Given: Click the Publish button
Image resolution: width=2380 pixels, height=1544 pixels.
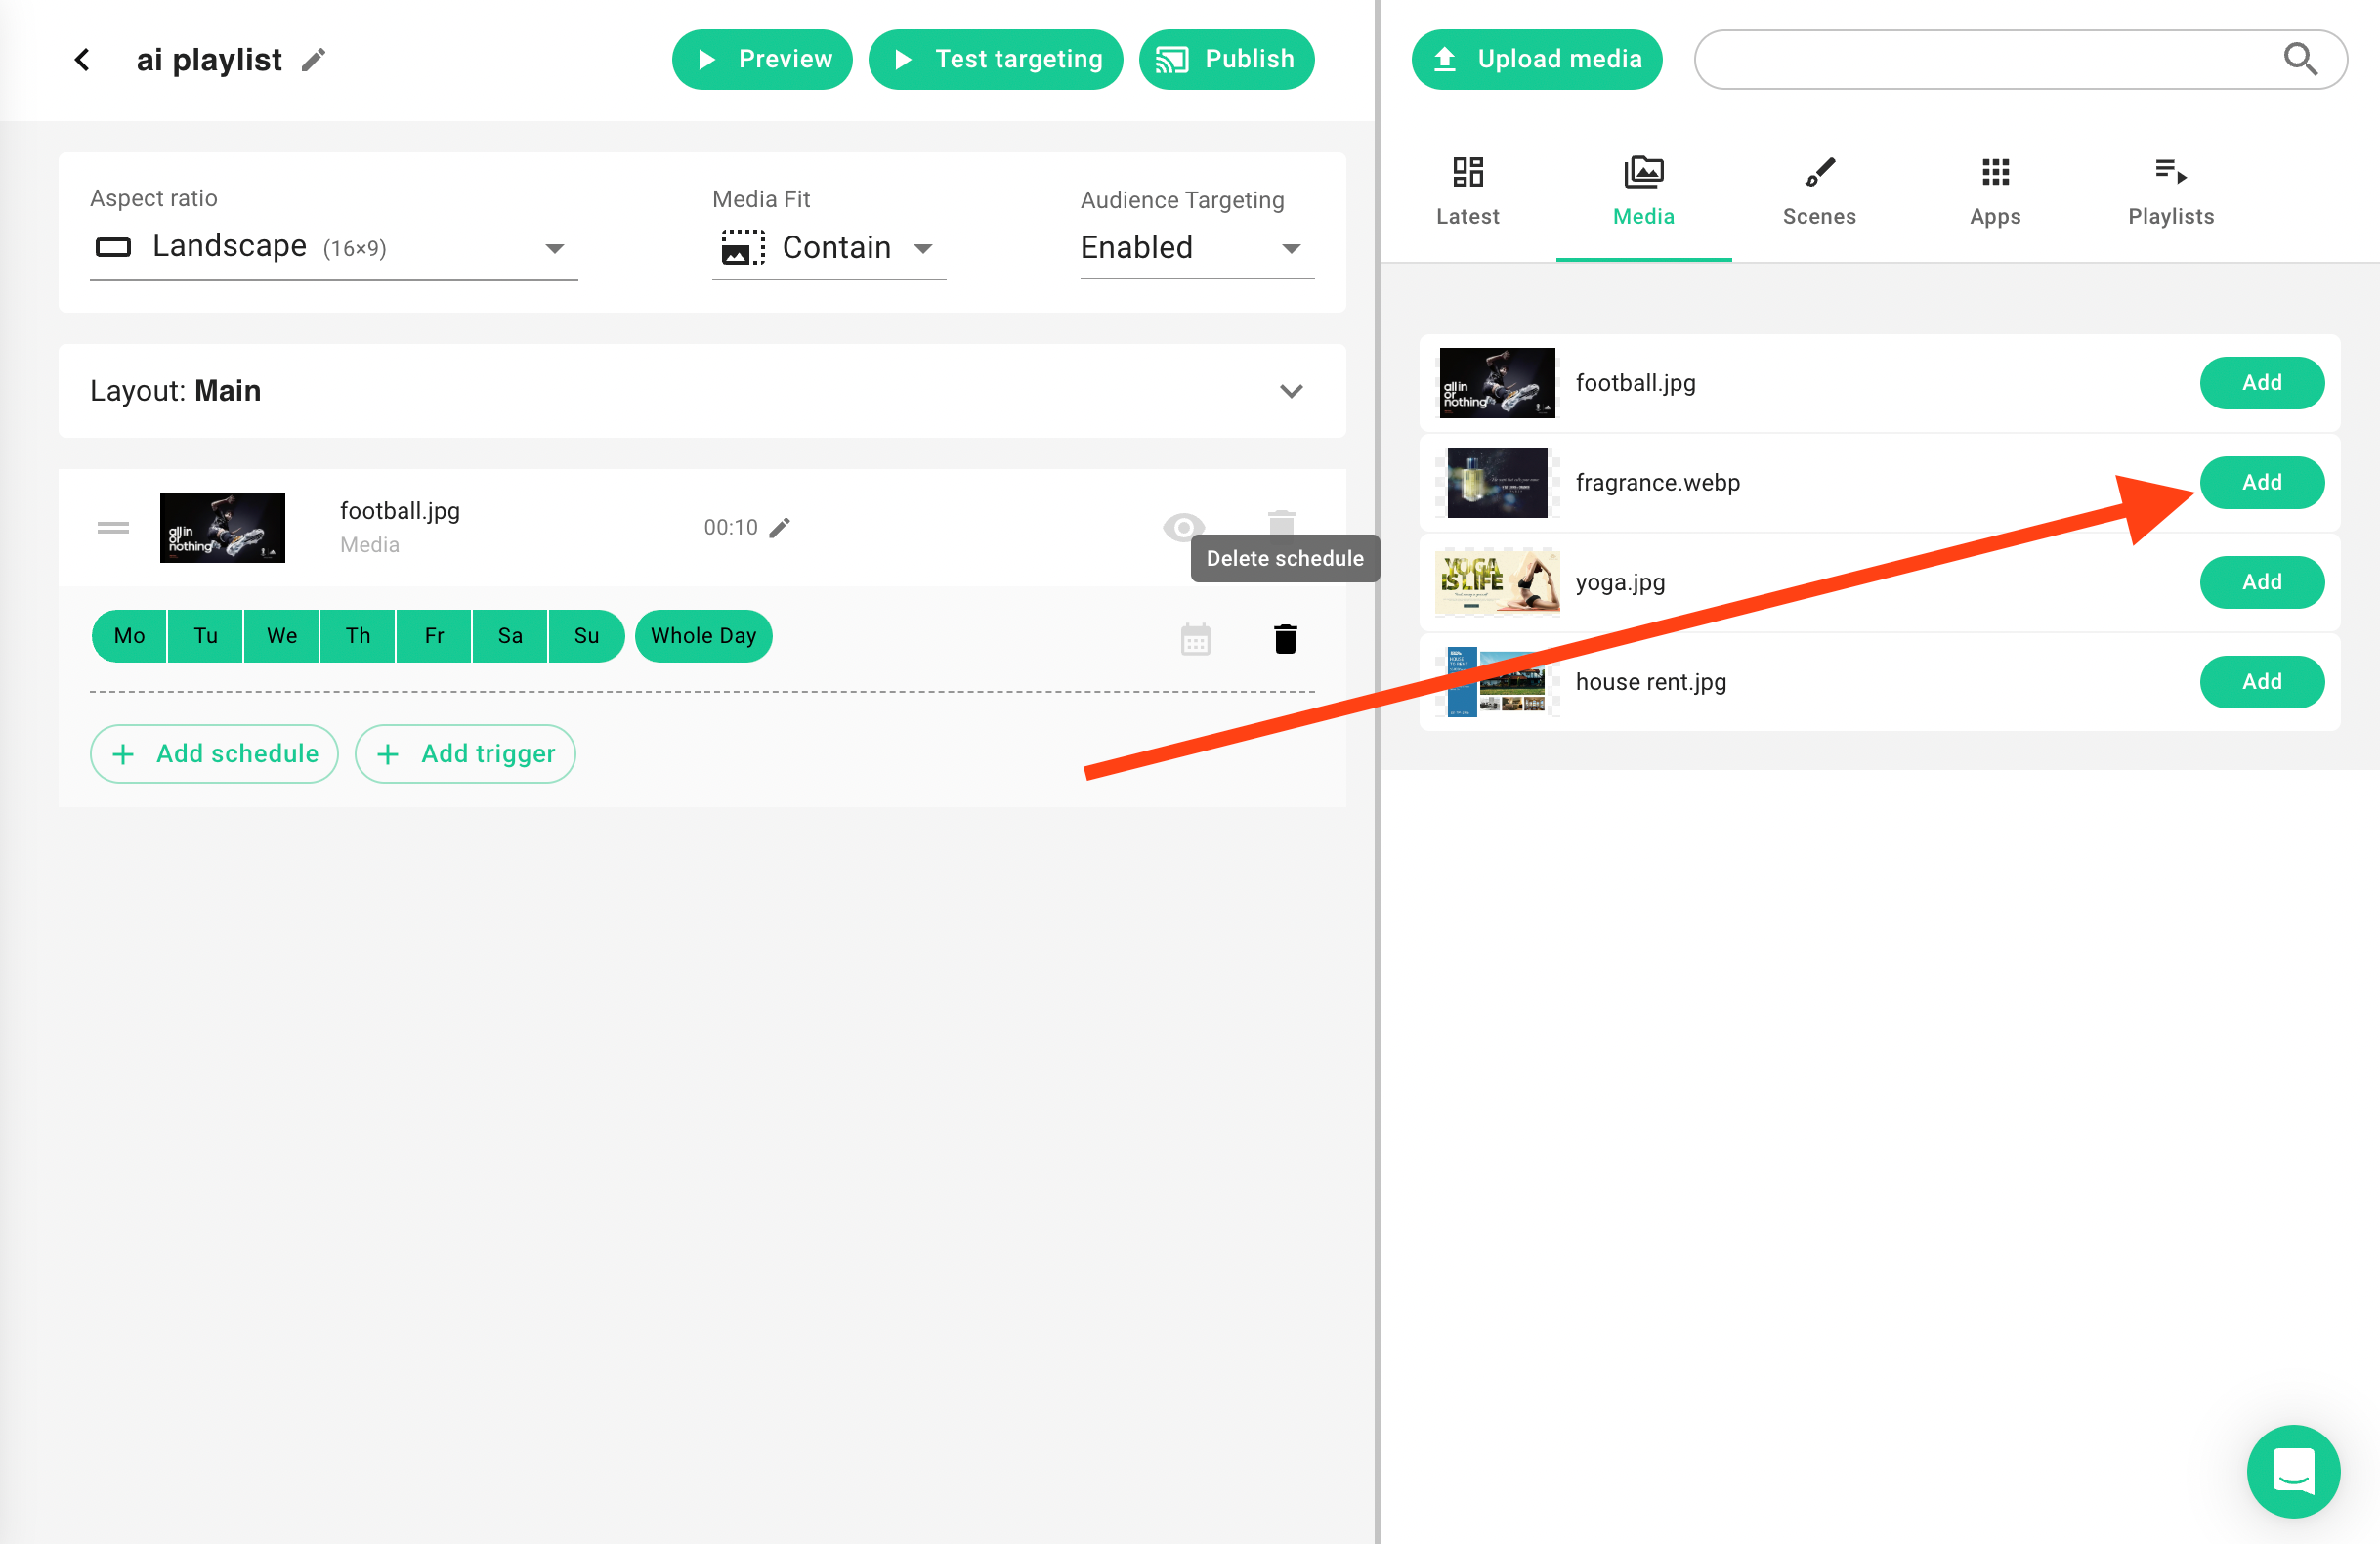Looking at the screenshot, I should [1226, 59].
